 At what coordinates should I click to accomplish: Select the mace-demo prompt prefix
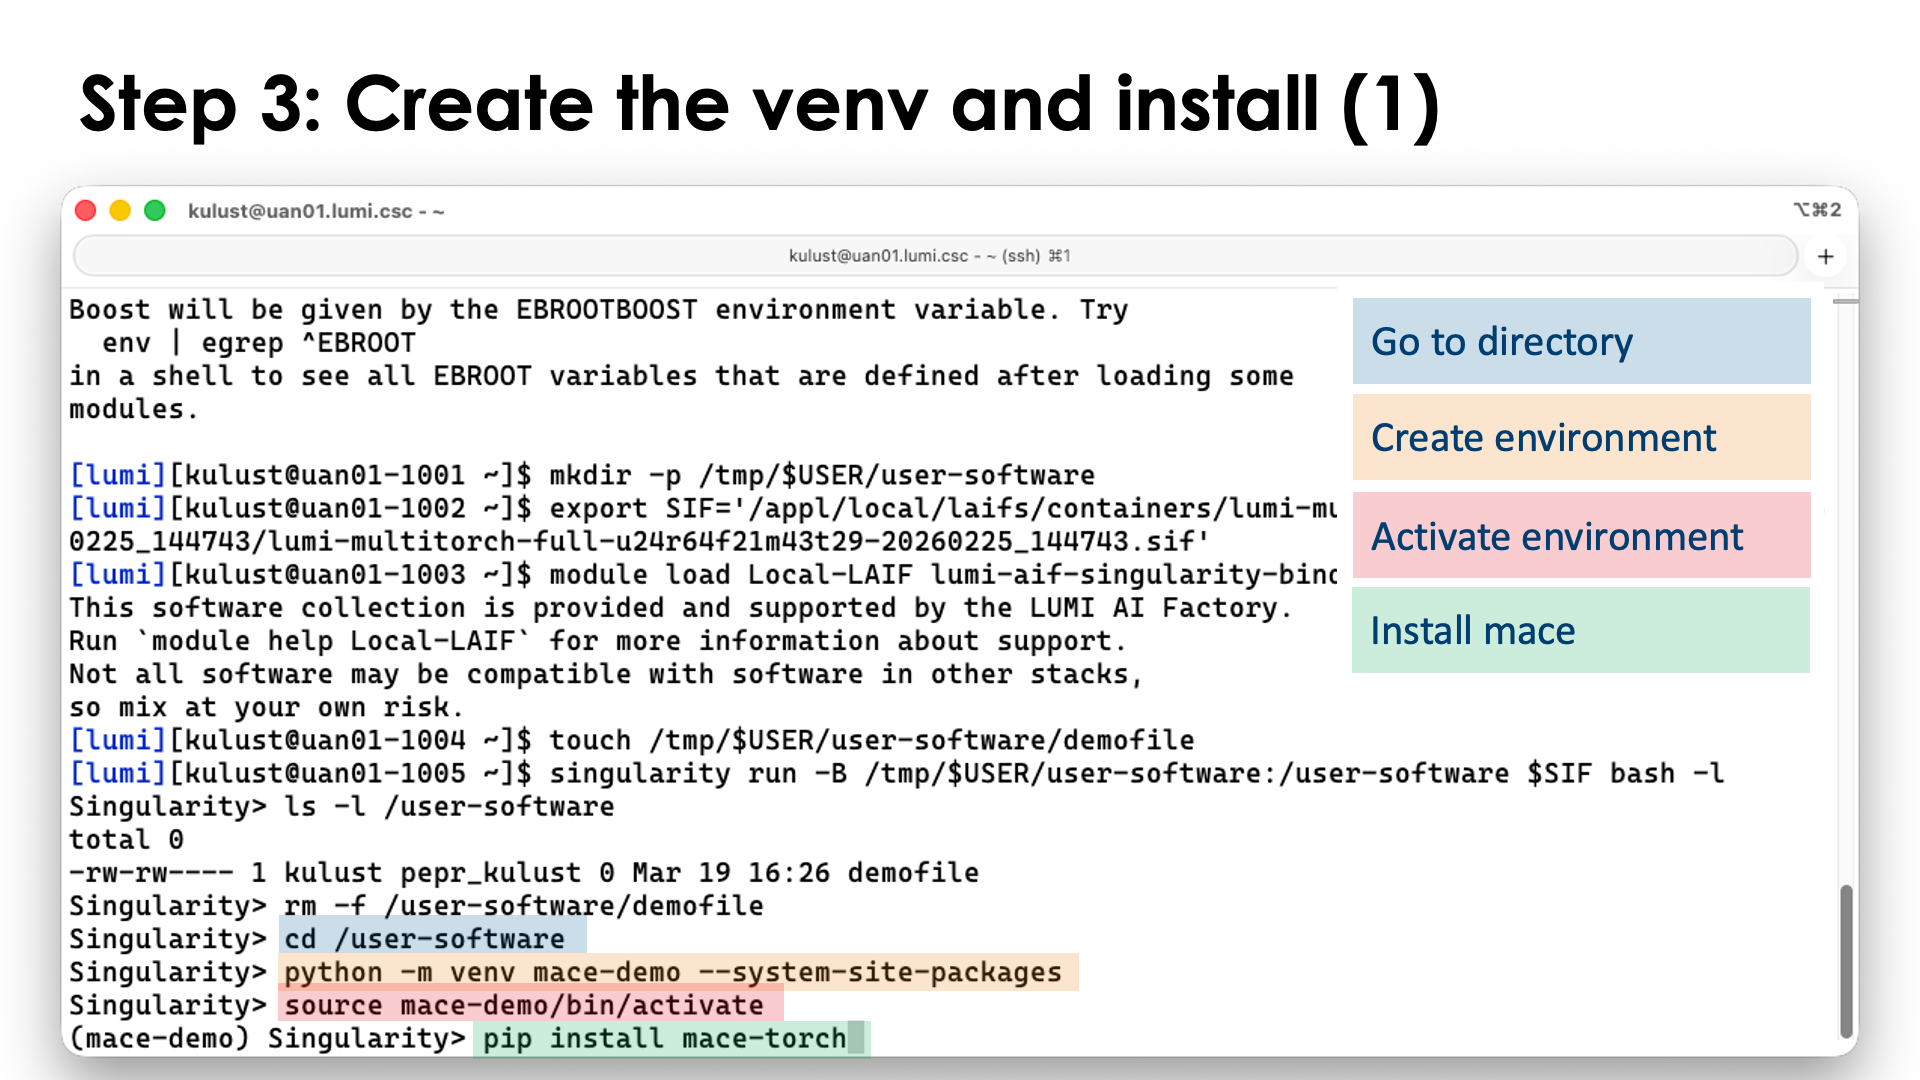coord(160,1038)
